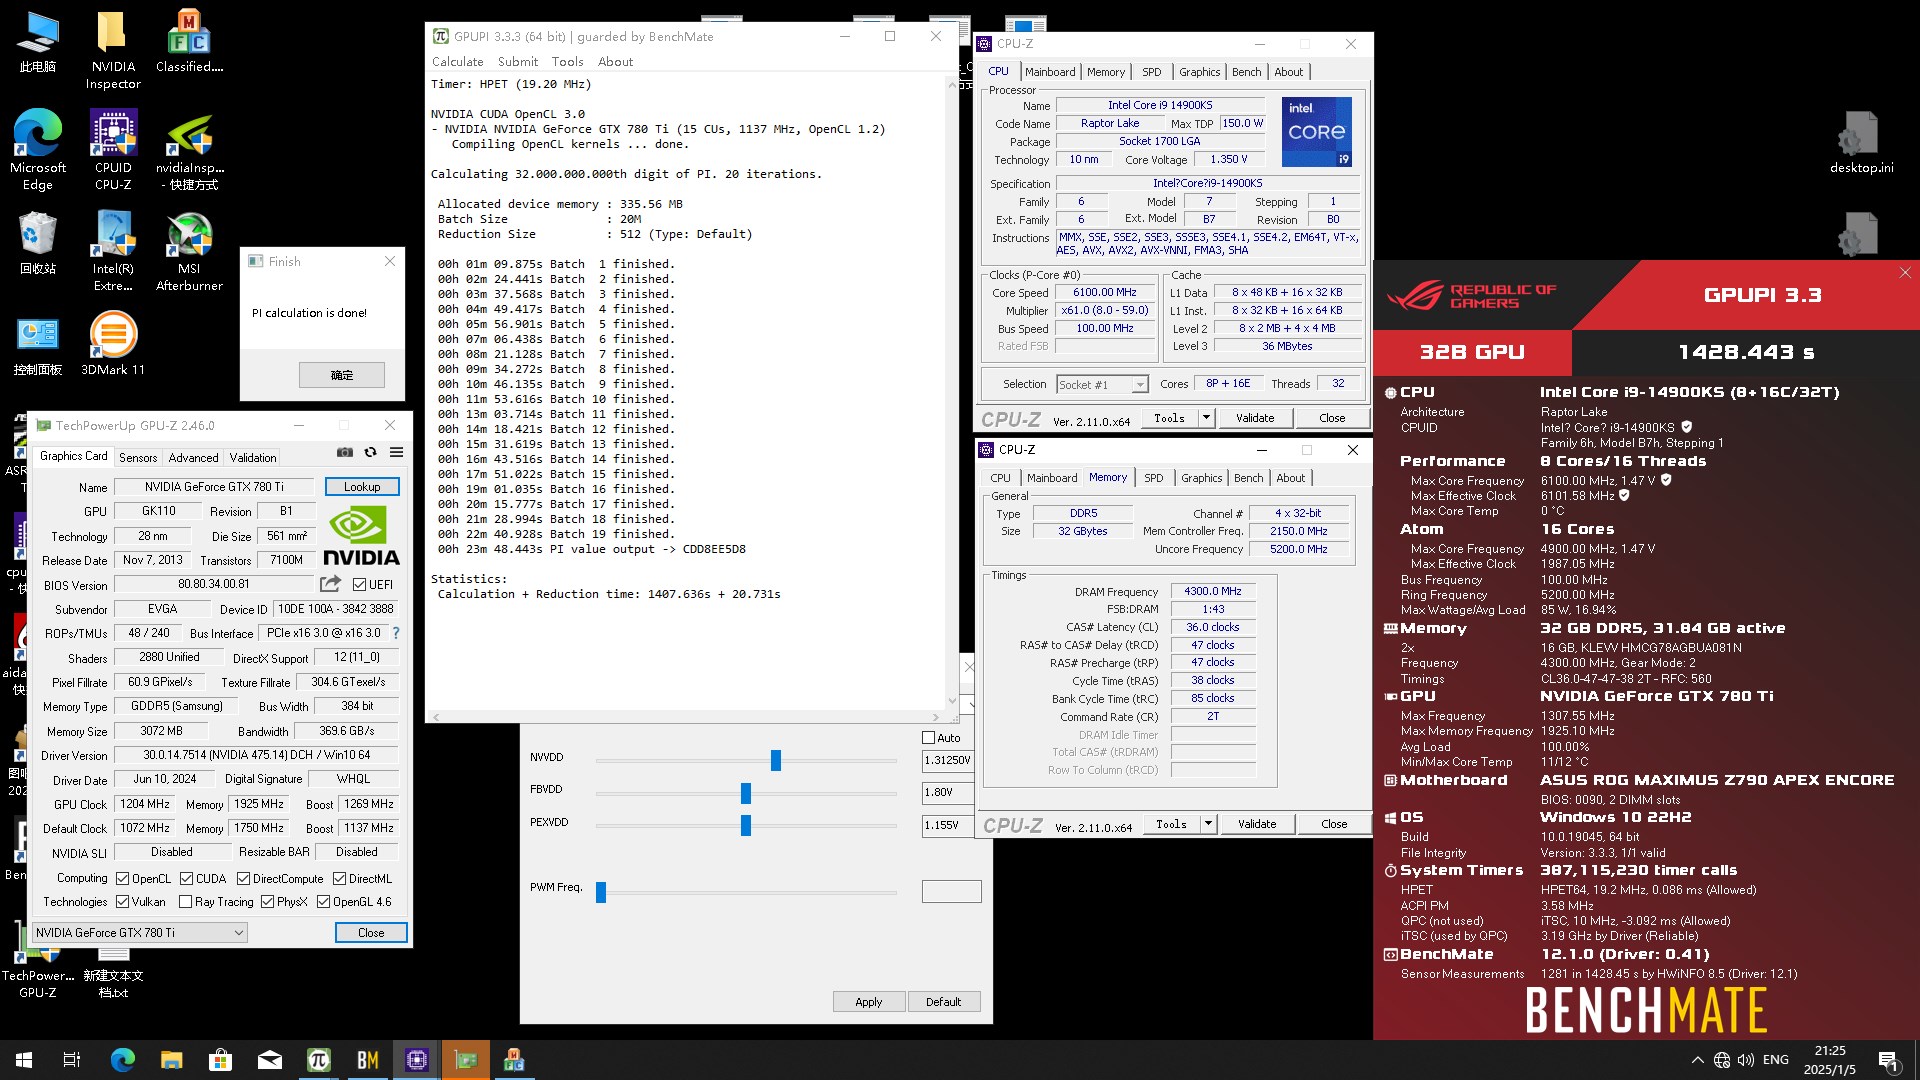Close GPU-Z using Close button
Screen dimensions: 1920x1080
coord(371,933)
